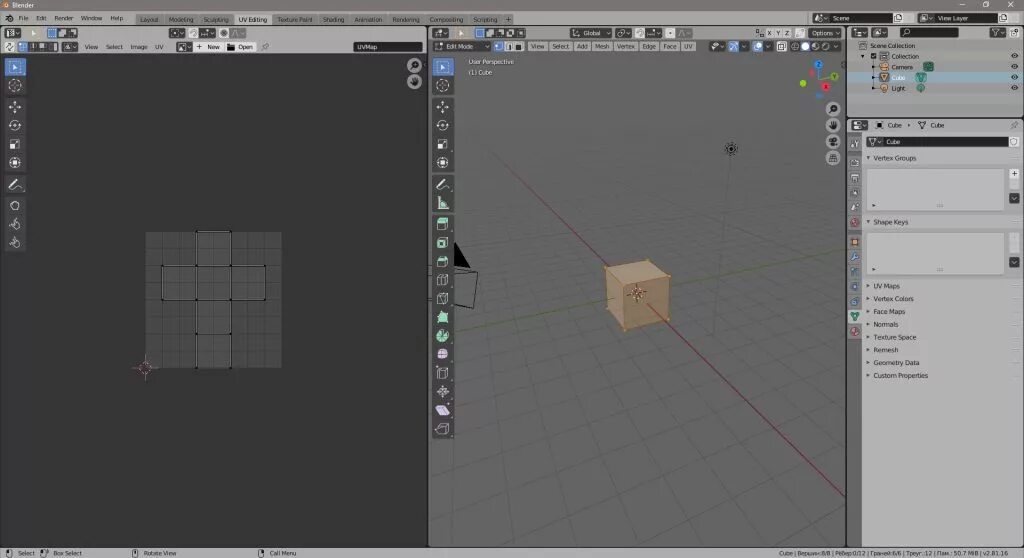
Task: Expand the UV Maps panel
Action: coord(886,286)
